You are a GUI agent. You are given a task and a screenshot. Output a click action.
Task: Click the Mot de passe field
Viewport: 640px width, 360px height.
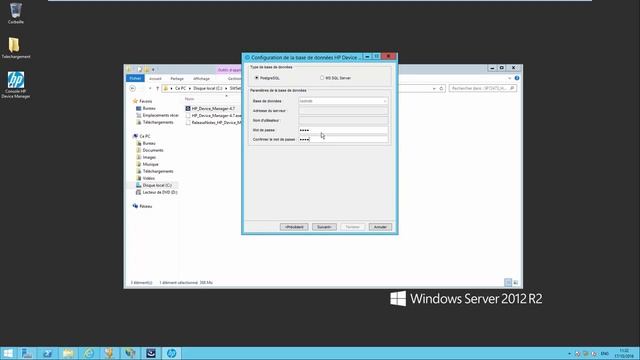point(343,130)
